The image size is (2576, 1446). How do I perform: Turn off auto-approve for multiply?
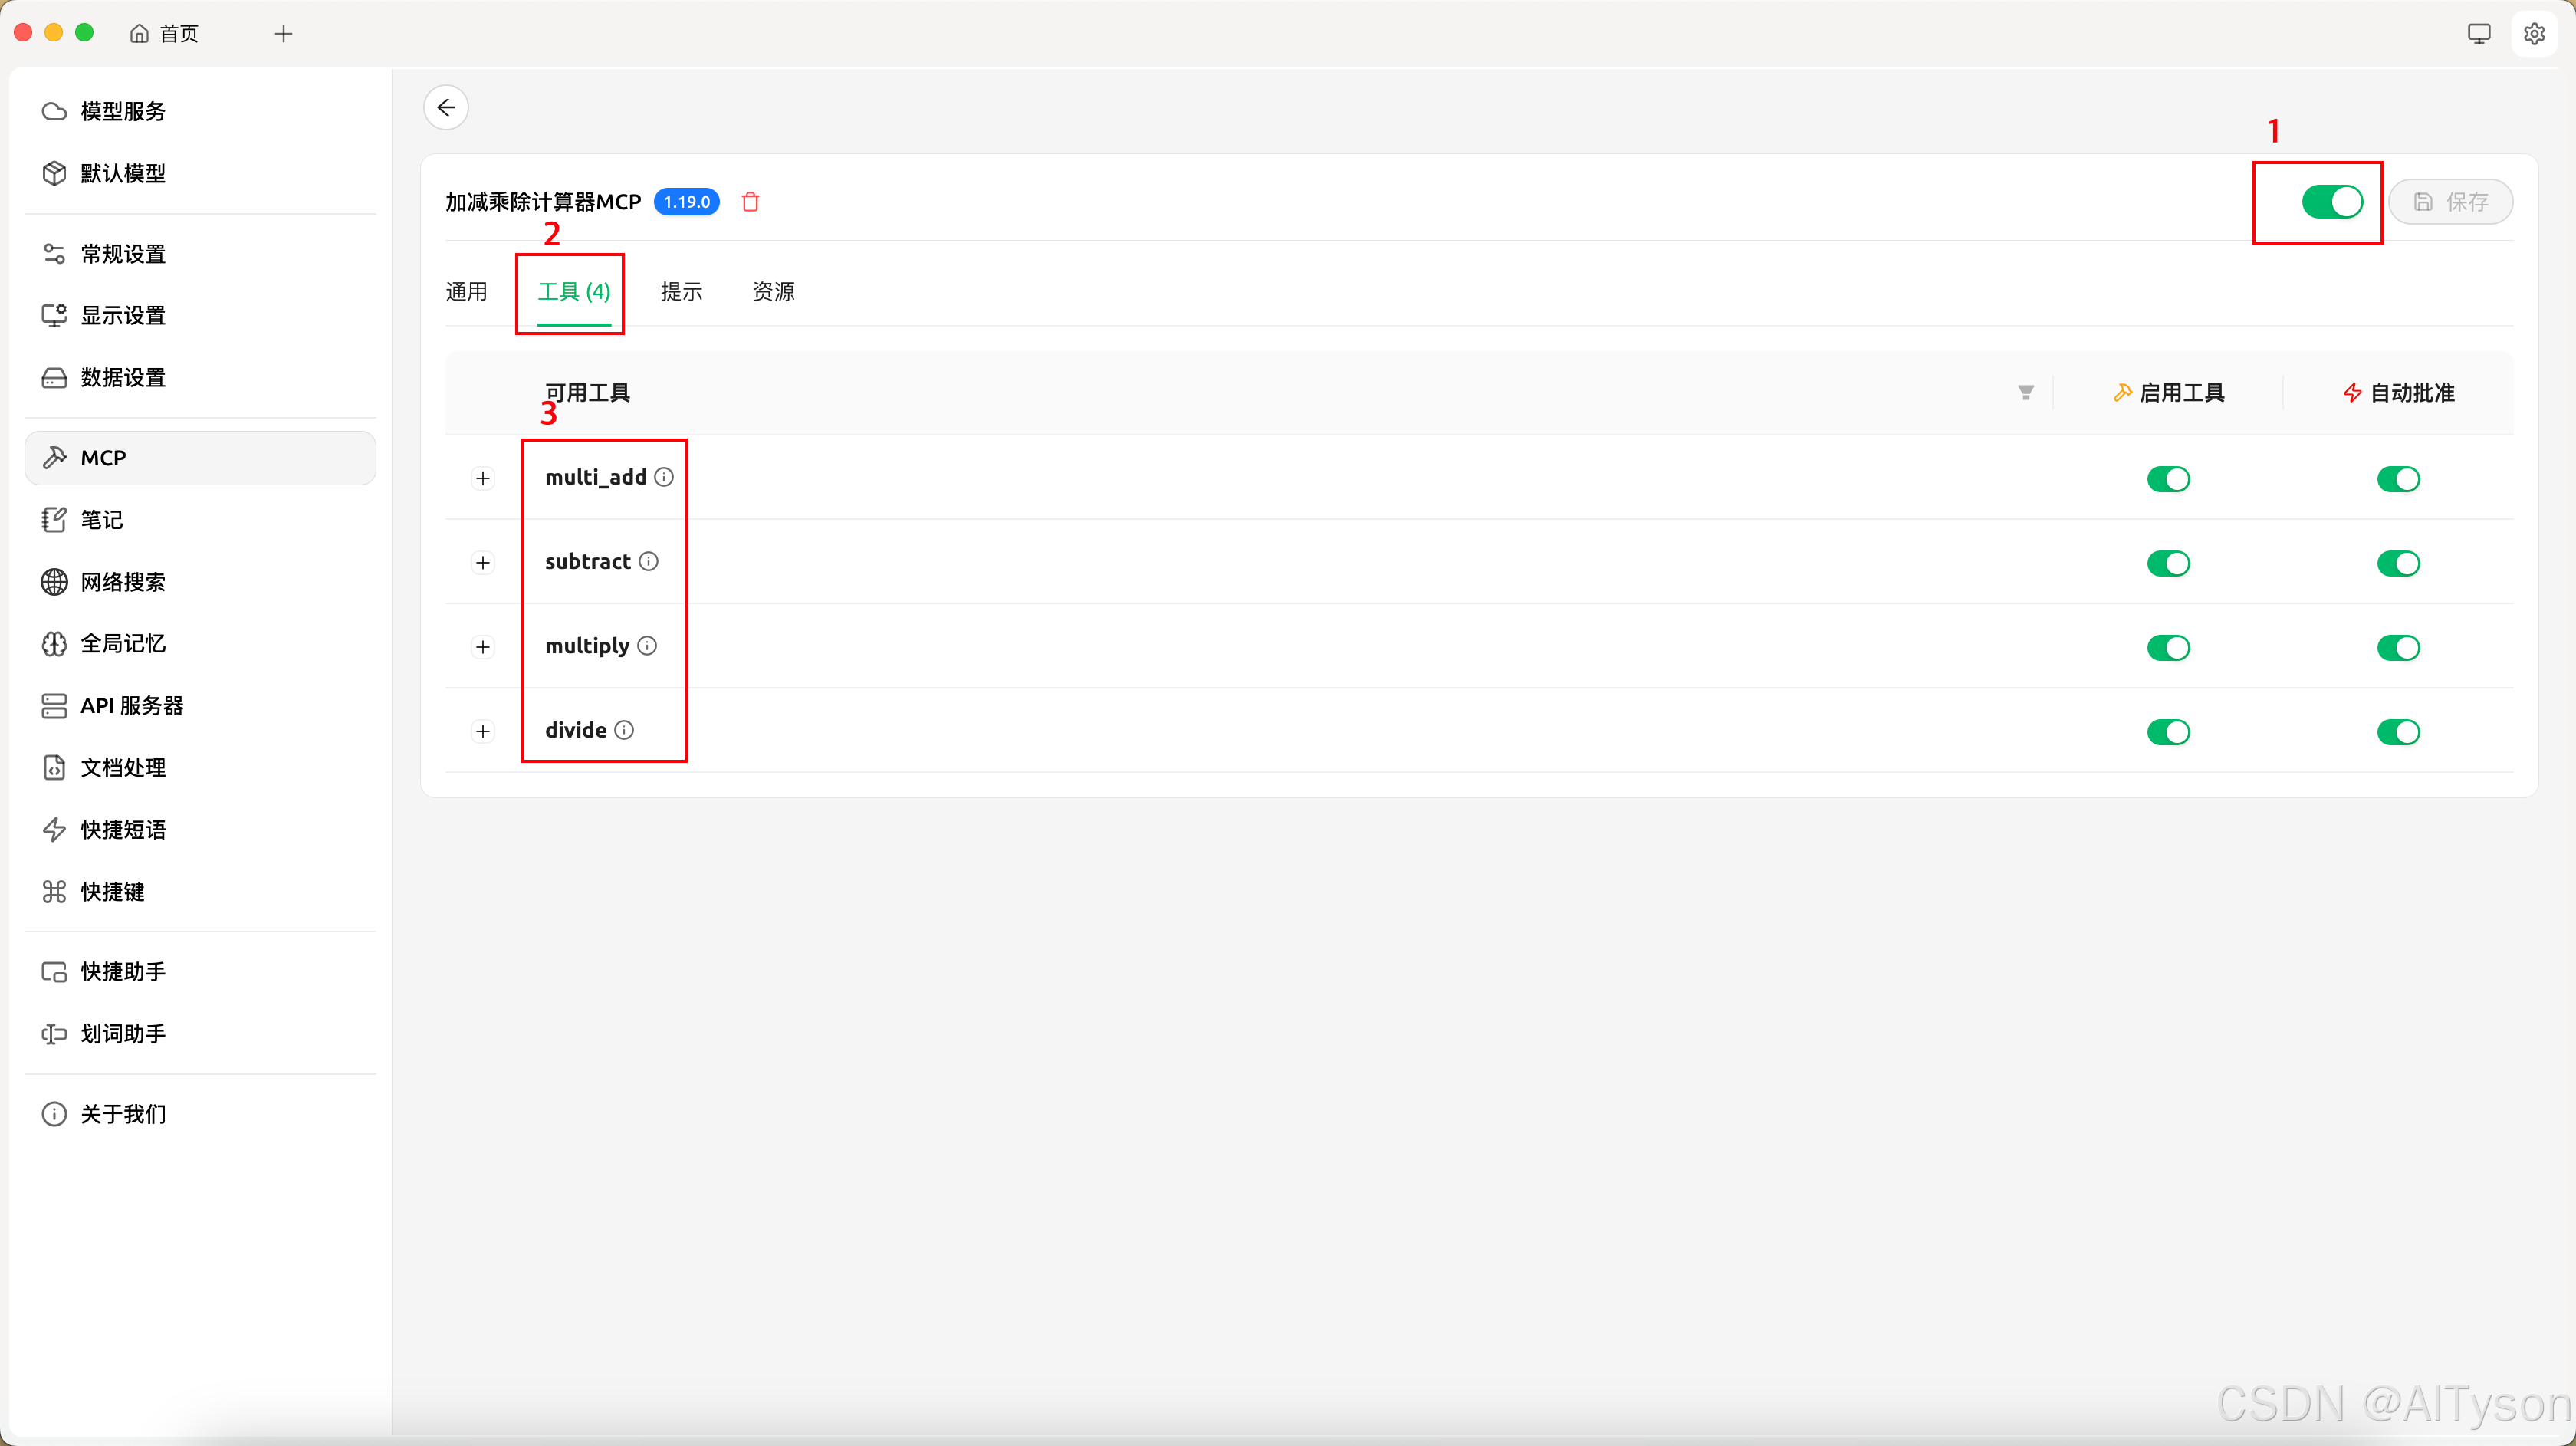(2397, 647)
